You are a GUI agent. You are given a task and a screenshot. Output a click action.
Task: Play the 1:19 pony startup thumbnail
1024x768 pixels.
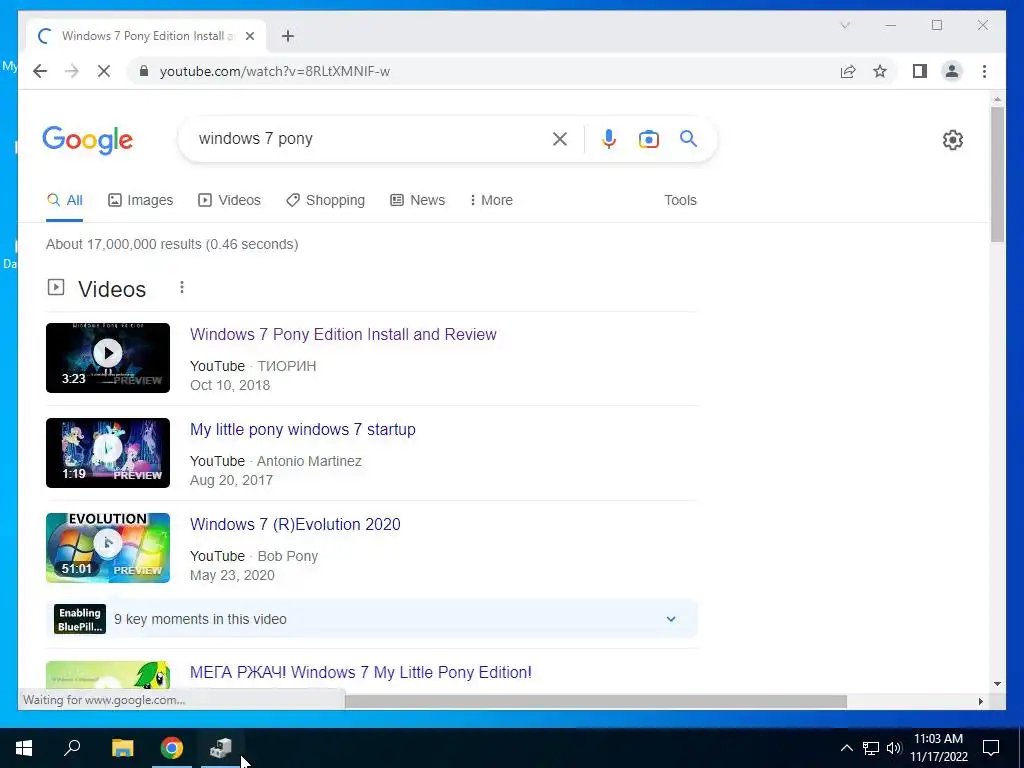tap(108, 453)
